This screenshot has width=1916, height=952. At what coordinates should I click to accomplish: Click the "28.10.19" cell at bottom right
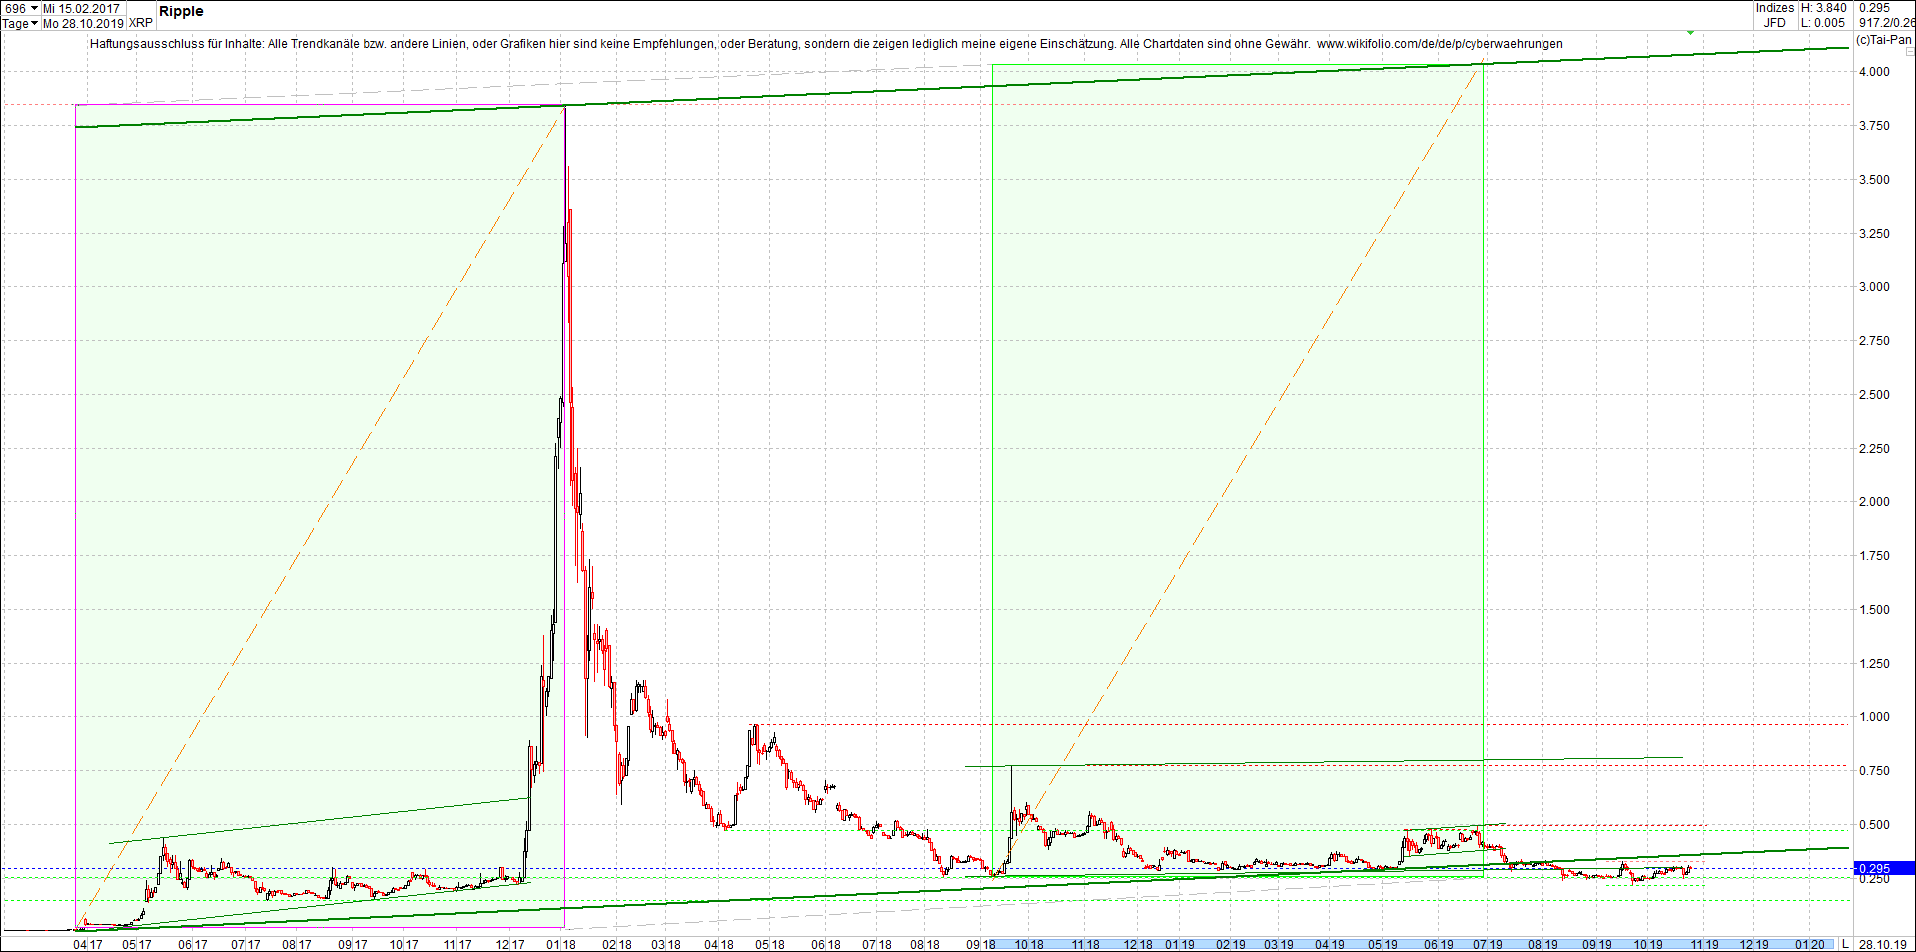[x=1884, y=944]
